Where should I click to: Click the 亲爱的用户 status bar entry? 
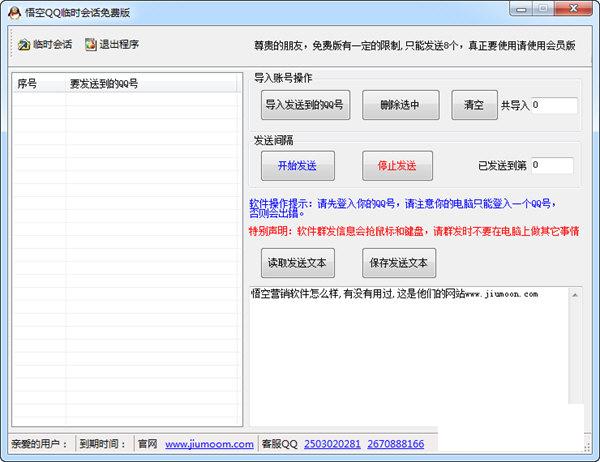pyautogui.click(x=39, y=444)
